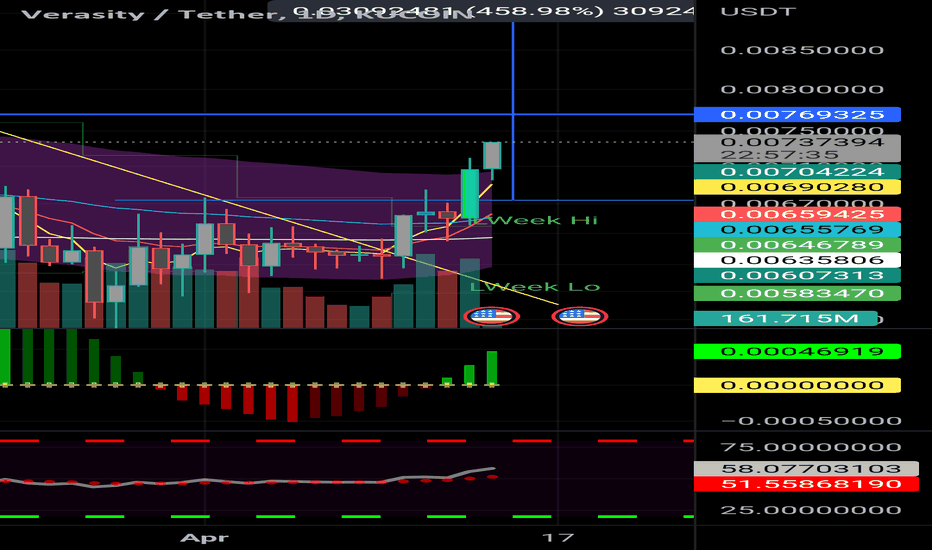The width and height of the screenshot is (932, 550).
Task: Click the 25.00000000 RSI axis level
Action: click(x=811, y=510)
